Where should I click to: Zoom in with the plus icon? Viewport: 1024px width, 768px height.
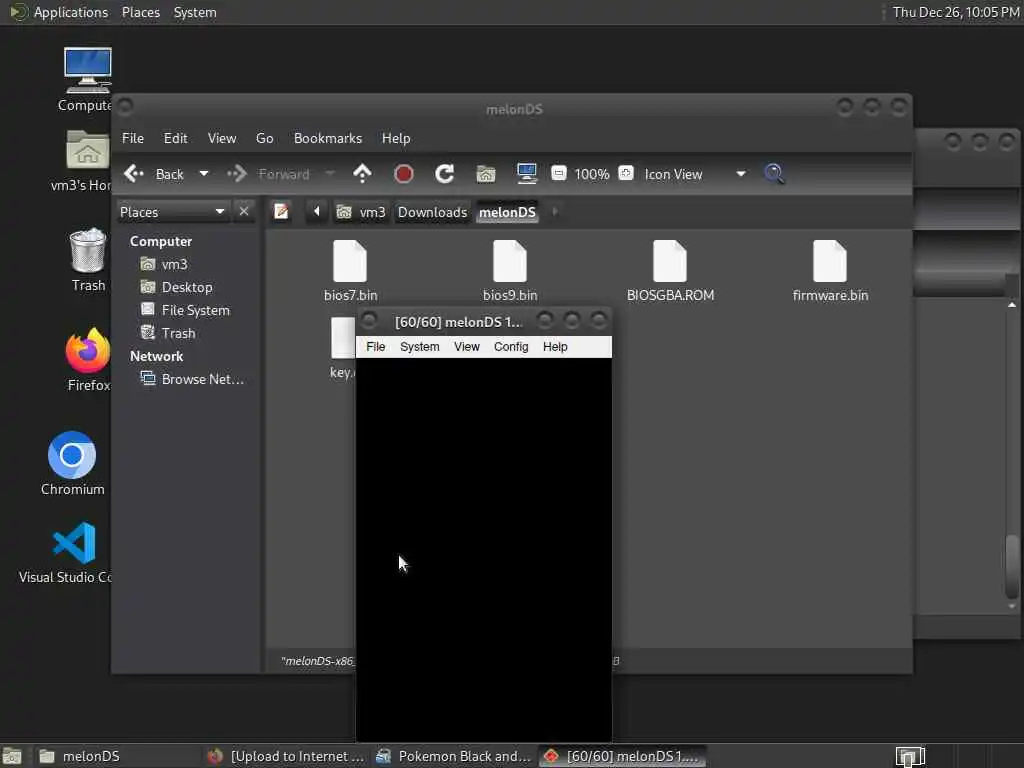click(x=626, y=173)
